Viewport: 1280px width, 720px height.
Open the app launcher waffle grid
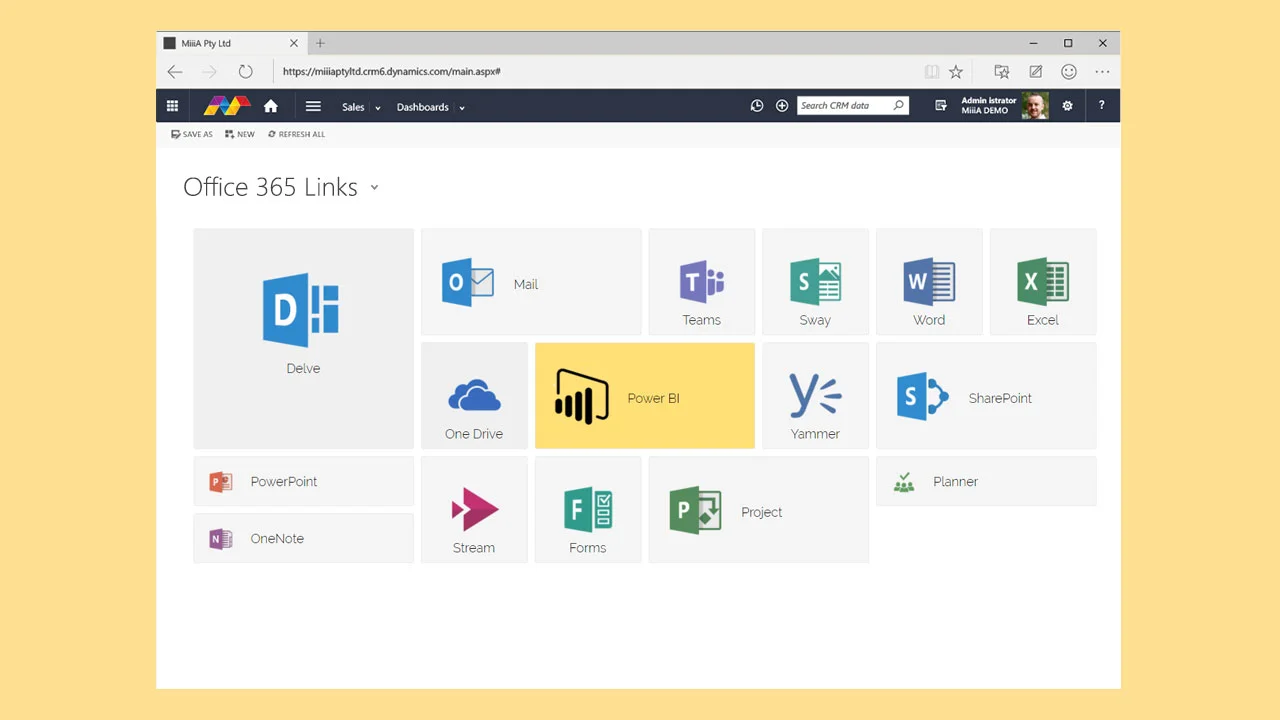[172, 106]
